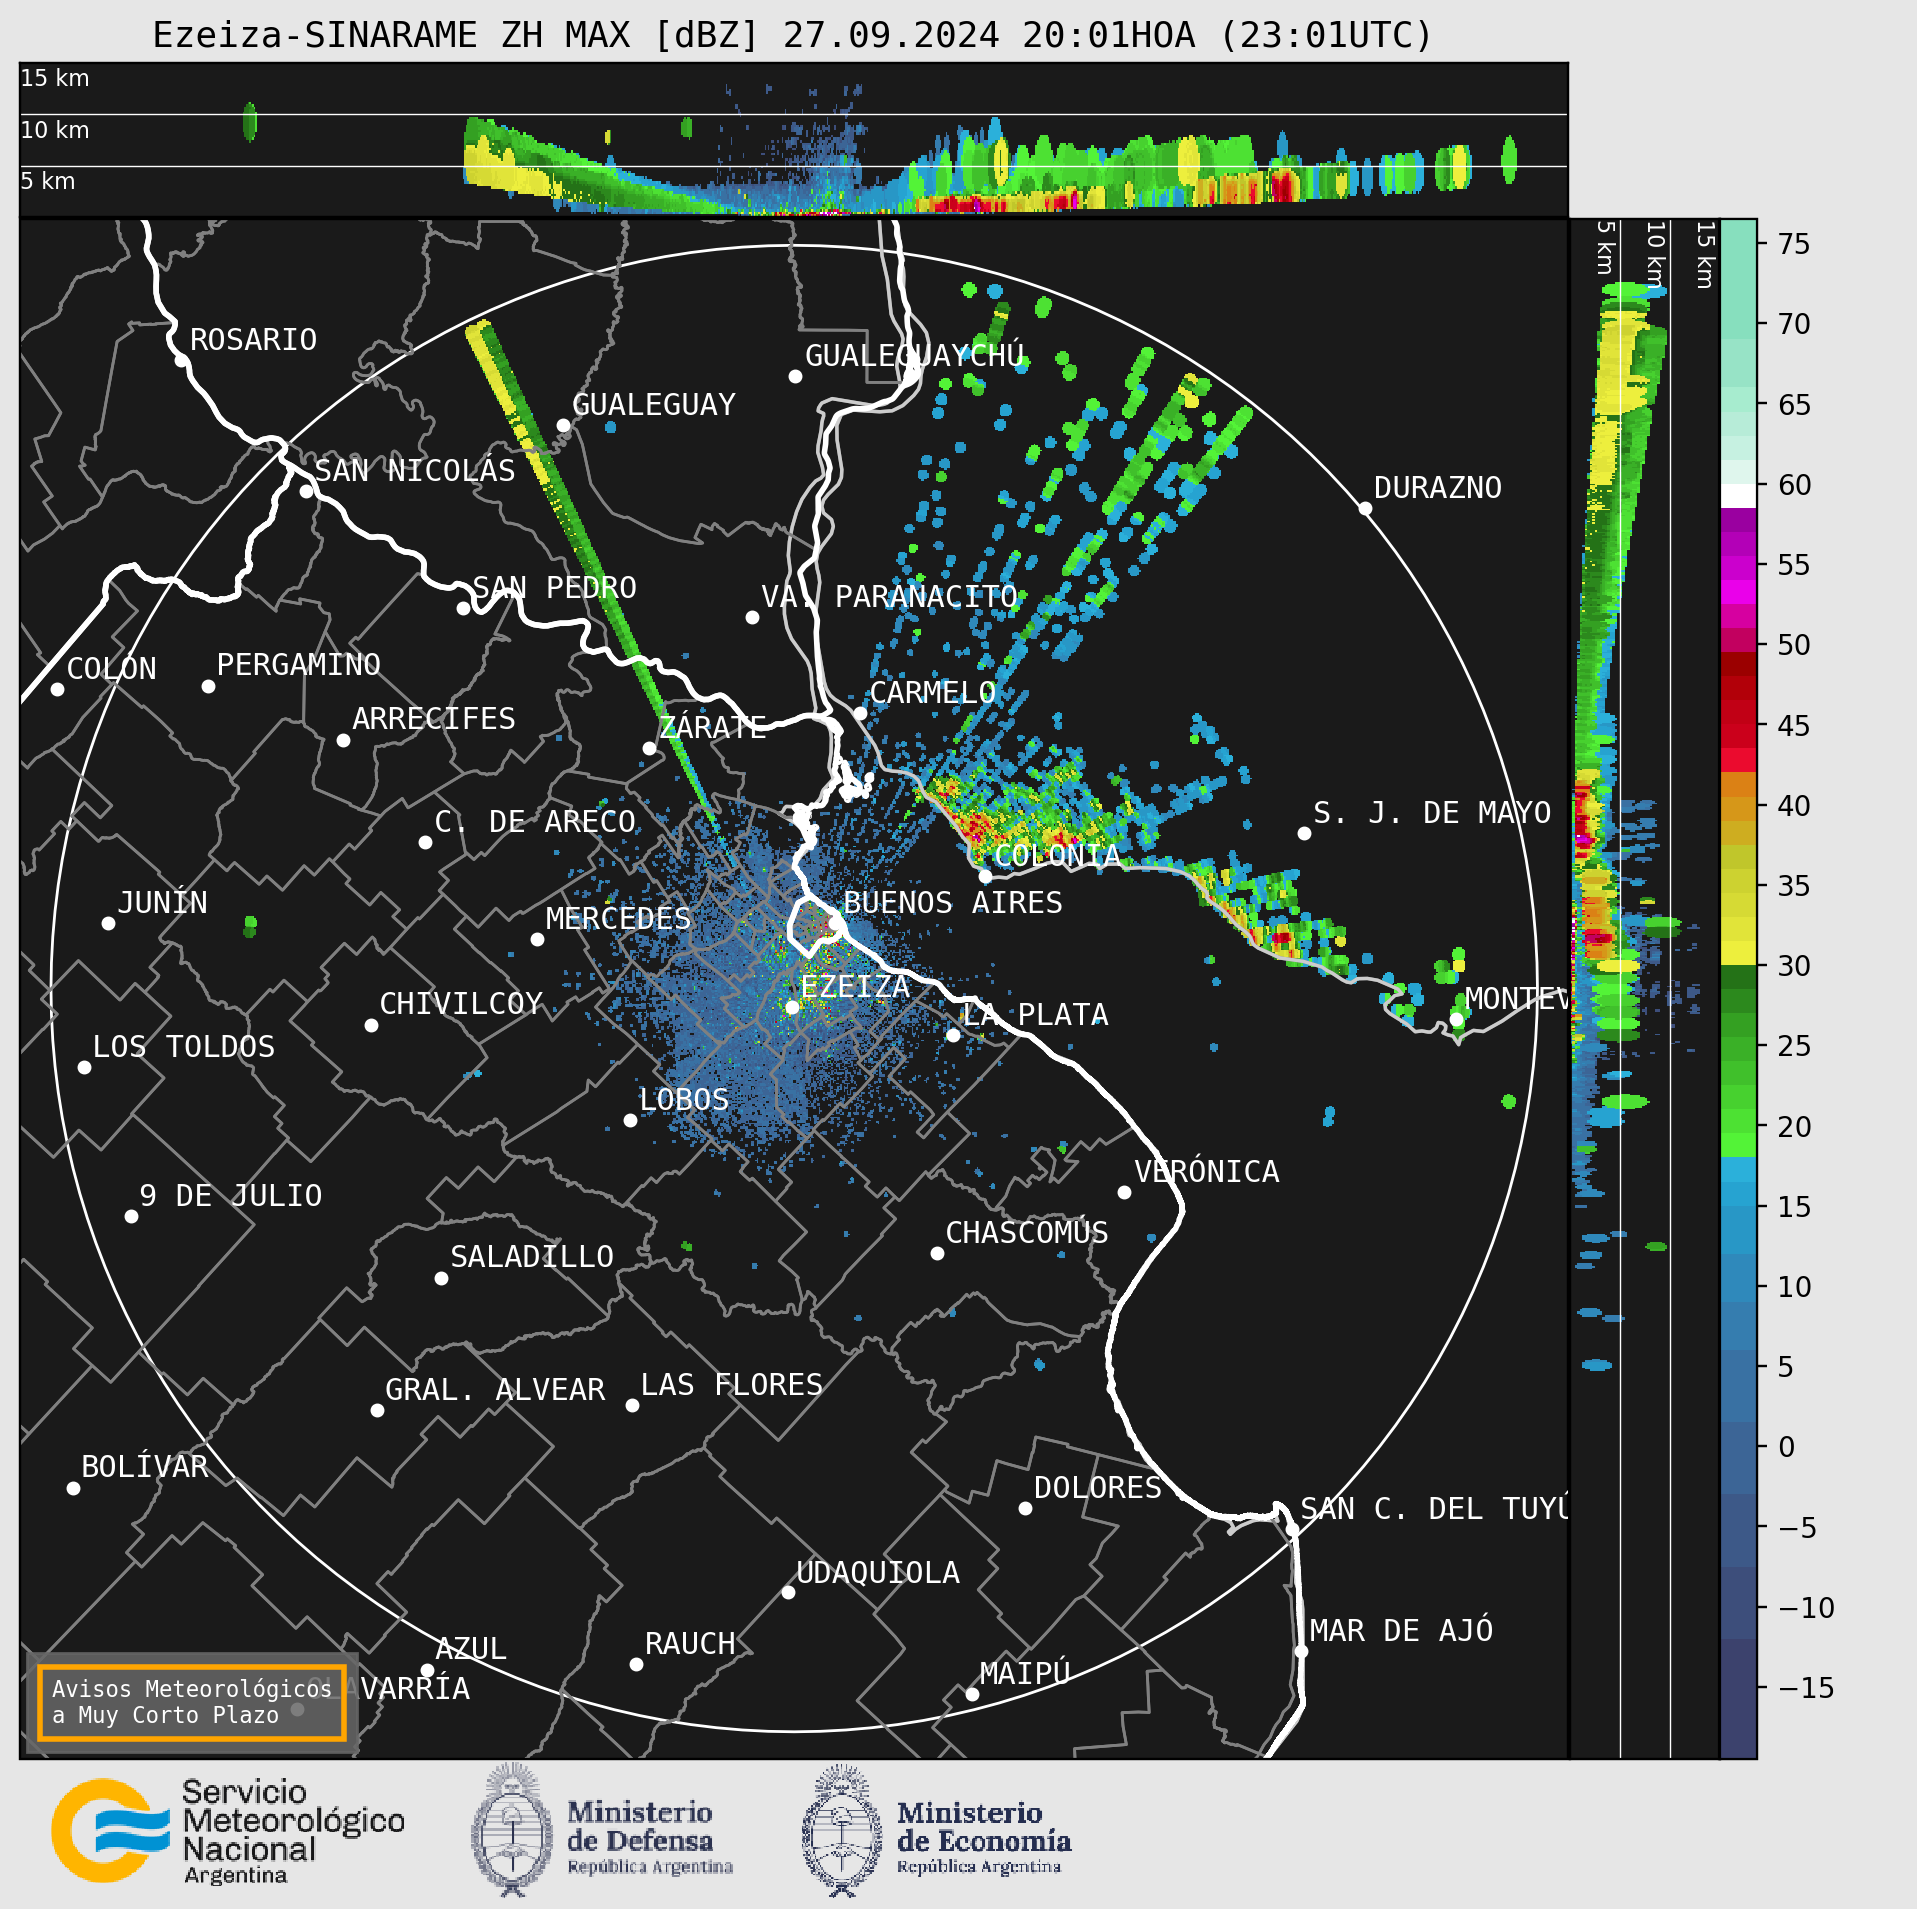Click the UDAQUIOLA label
1917x1909 pixels.
point(877,1573)
